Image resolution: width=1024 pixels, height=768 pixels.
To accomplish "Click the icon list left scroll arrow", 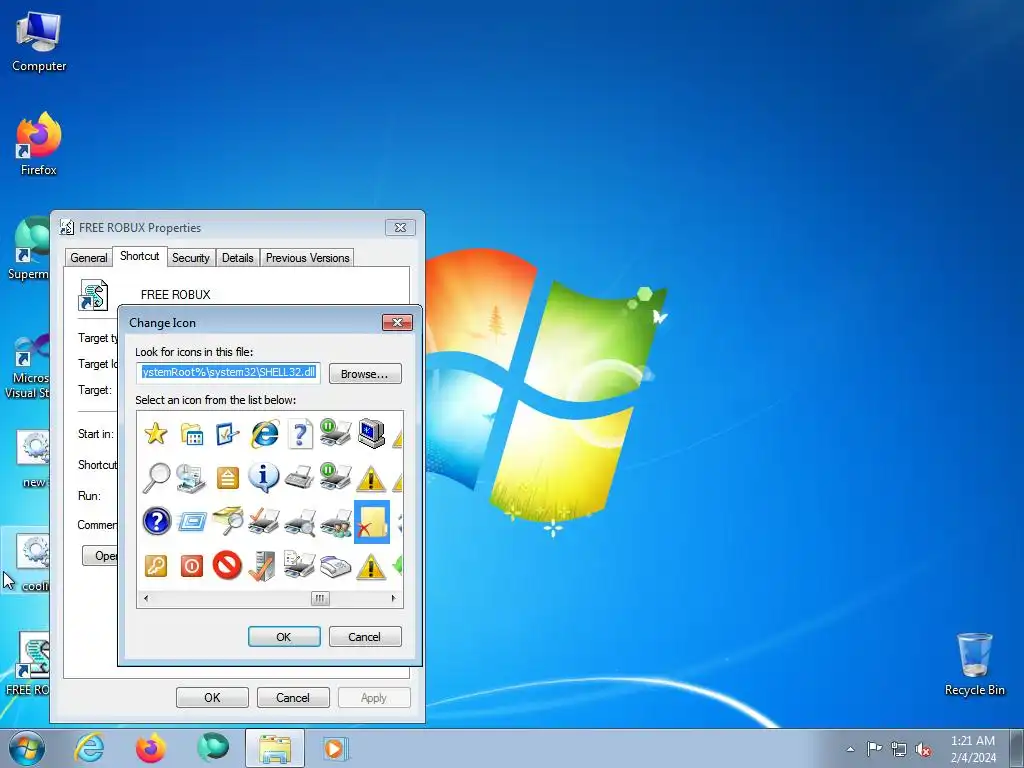I will 146,598.
